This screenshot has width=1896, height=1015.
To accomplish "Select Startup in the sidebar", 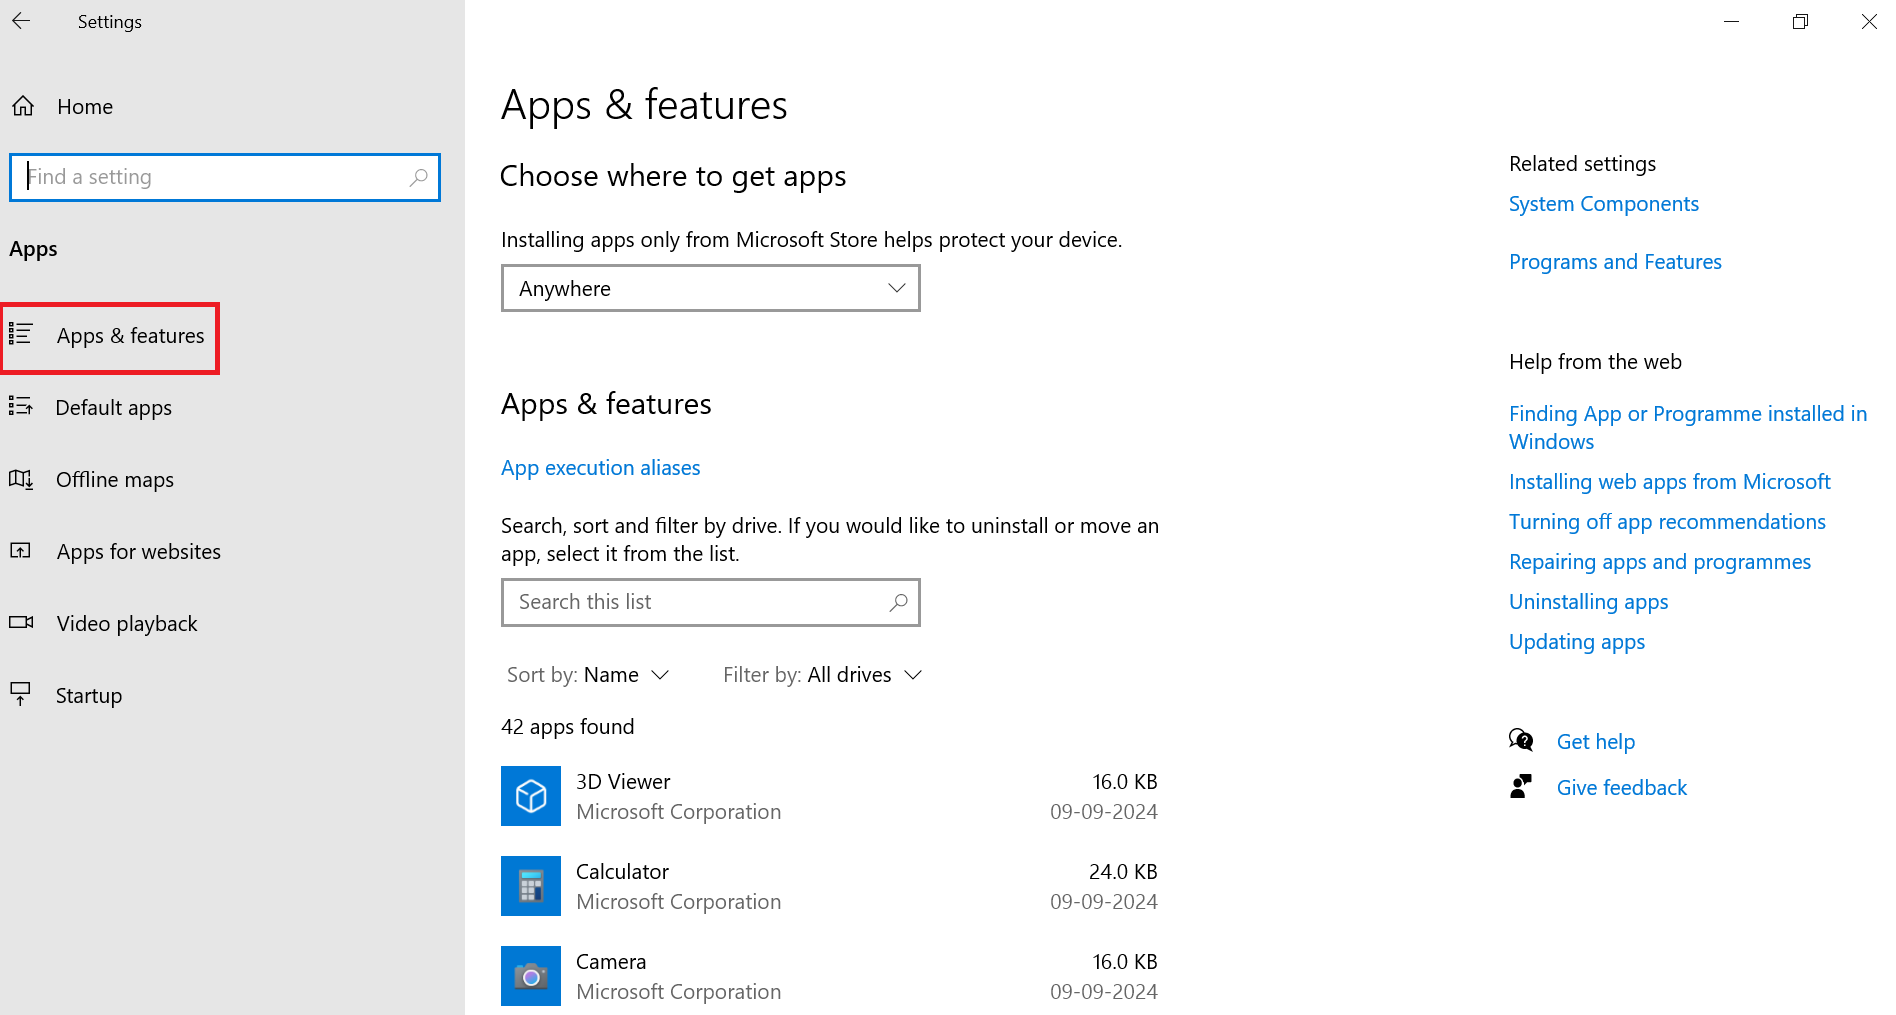I will pyautogui.click(x=88, y=696).
